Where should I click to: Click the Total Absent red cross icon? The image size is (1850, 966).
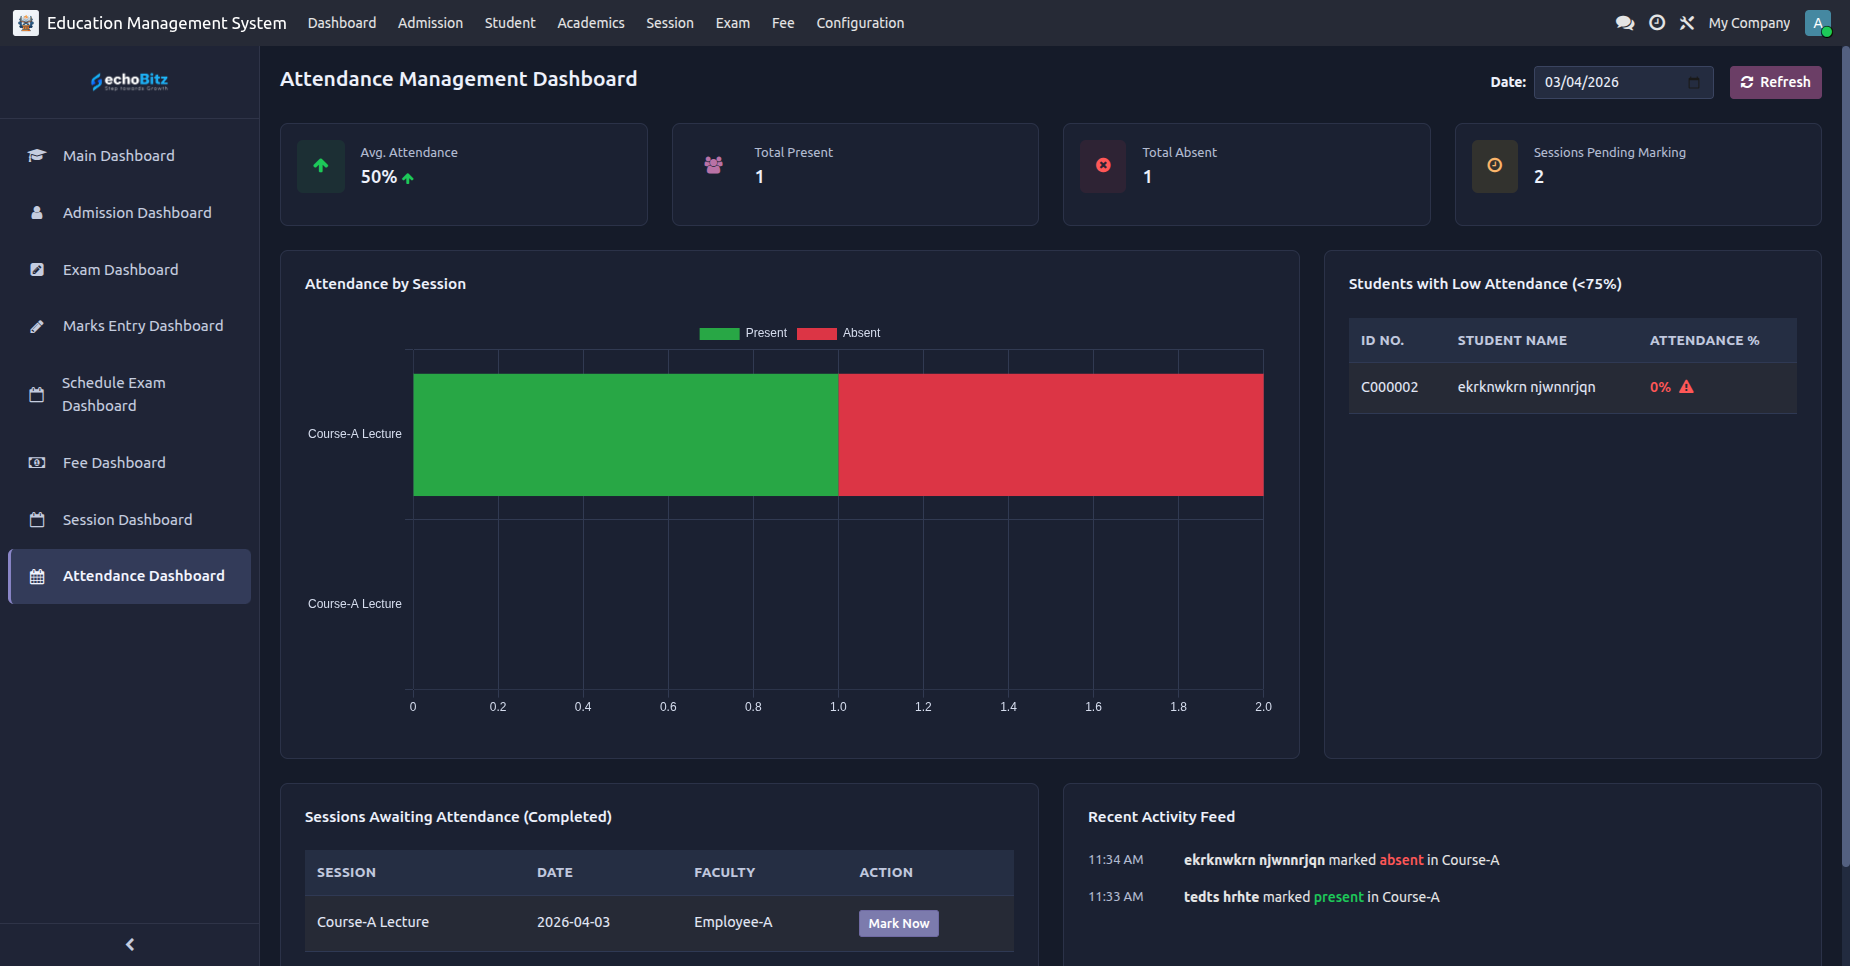(1103, 166)
